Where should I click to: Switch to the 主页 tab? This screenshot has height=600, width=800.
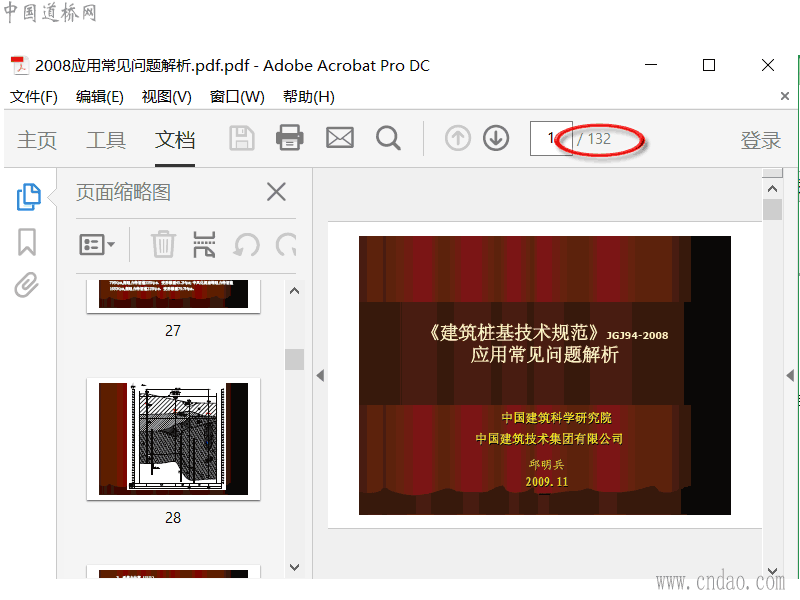click(x=37, y=140)
